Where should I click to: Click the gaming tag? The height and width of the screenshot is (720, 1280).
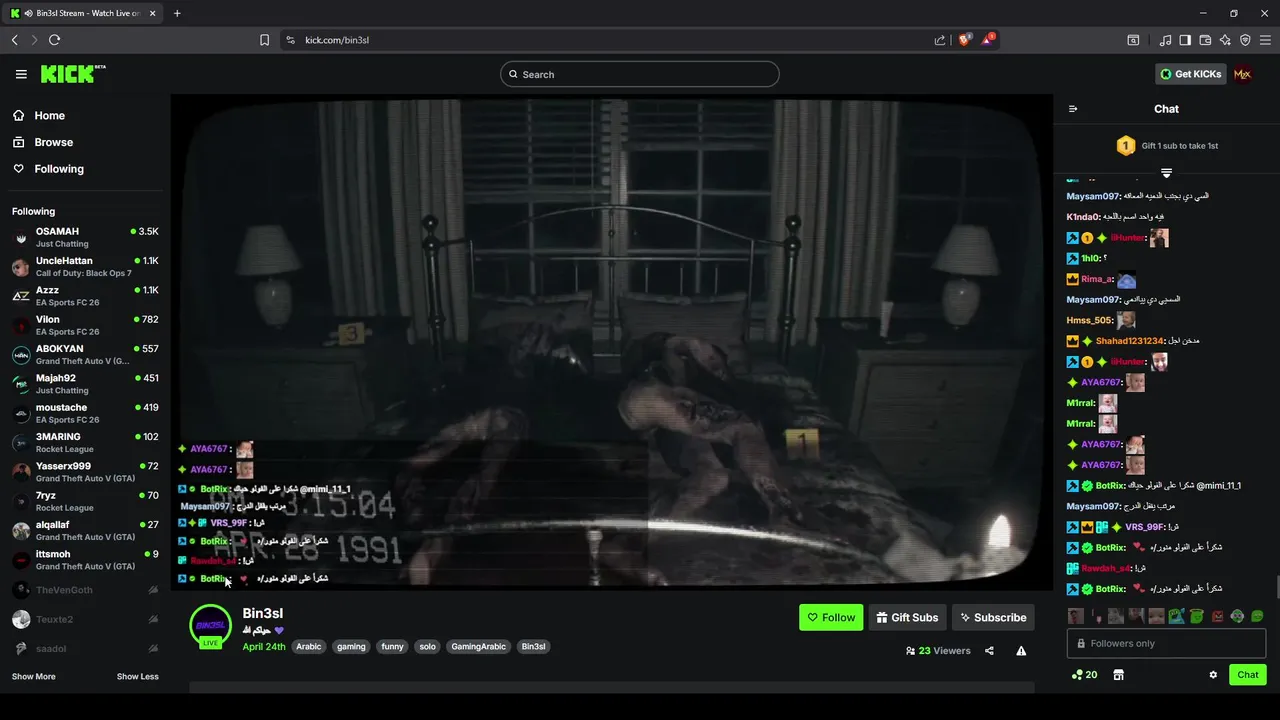(351, 647)
